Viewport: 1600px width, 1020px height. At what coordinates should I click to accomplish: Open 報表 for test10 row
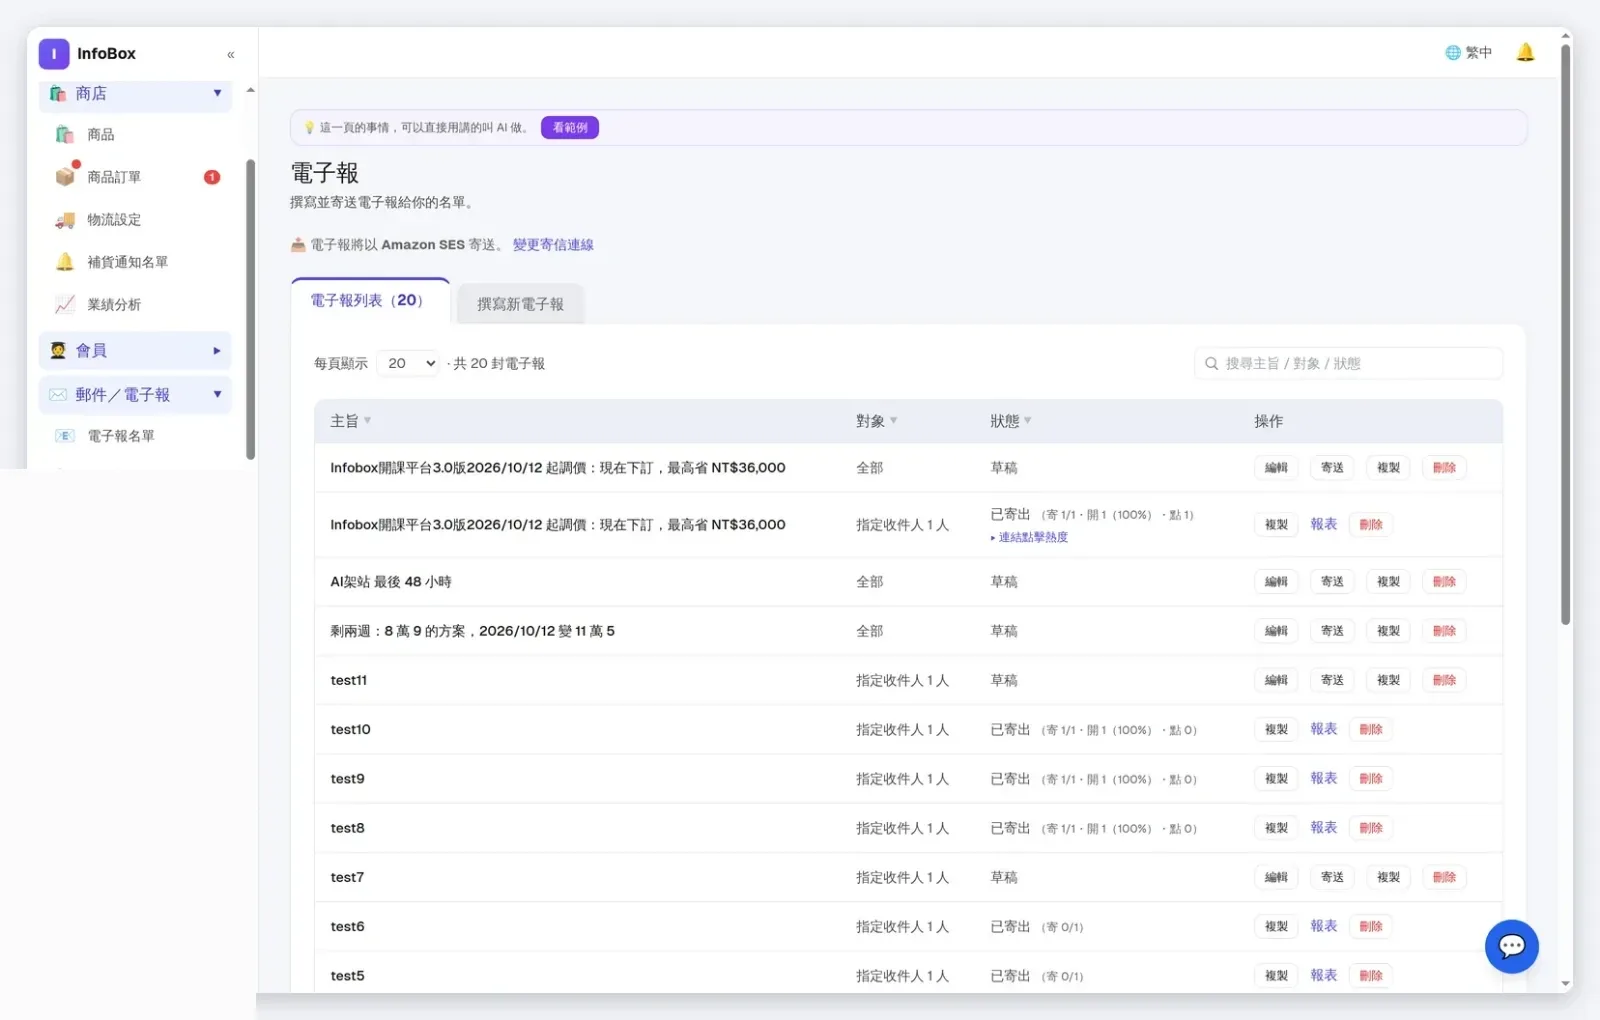(x=1323, y=729)
